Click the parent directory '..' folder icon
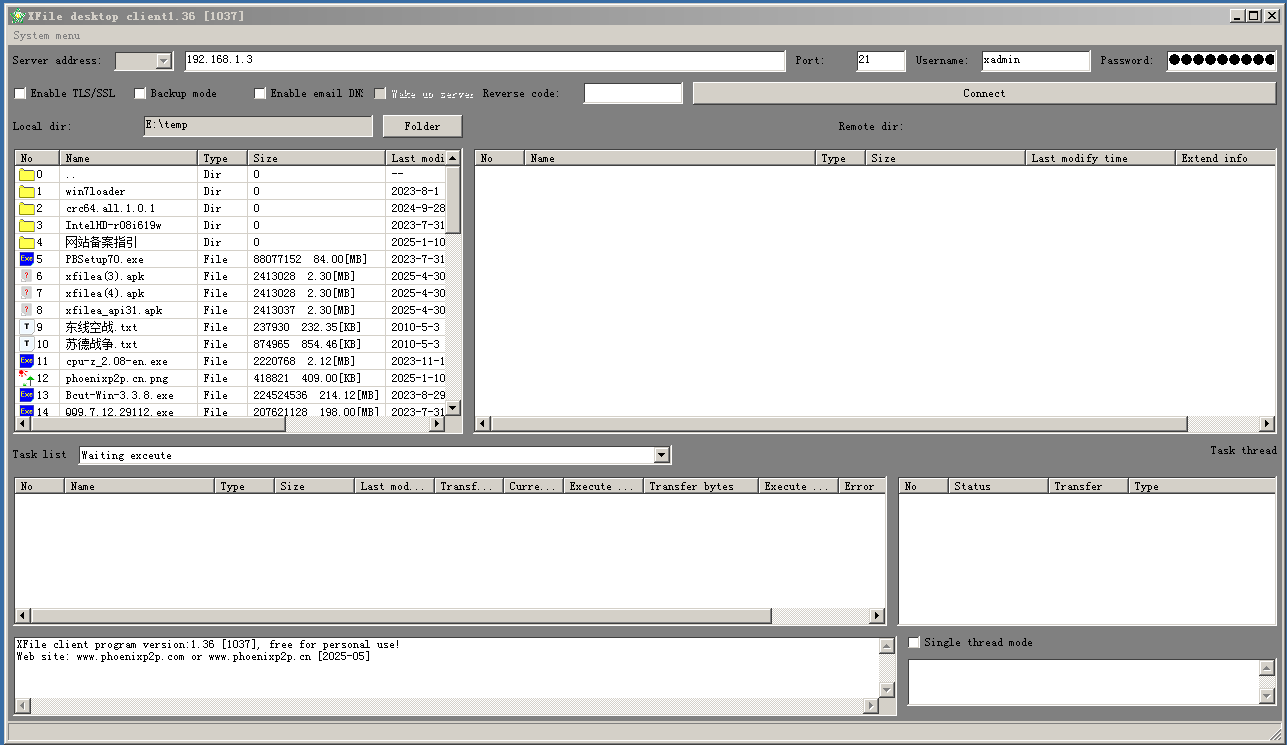Image resolution: width=1287 pixels, height=745 pixels. pyautogui.click(x=26, y=175)
